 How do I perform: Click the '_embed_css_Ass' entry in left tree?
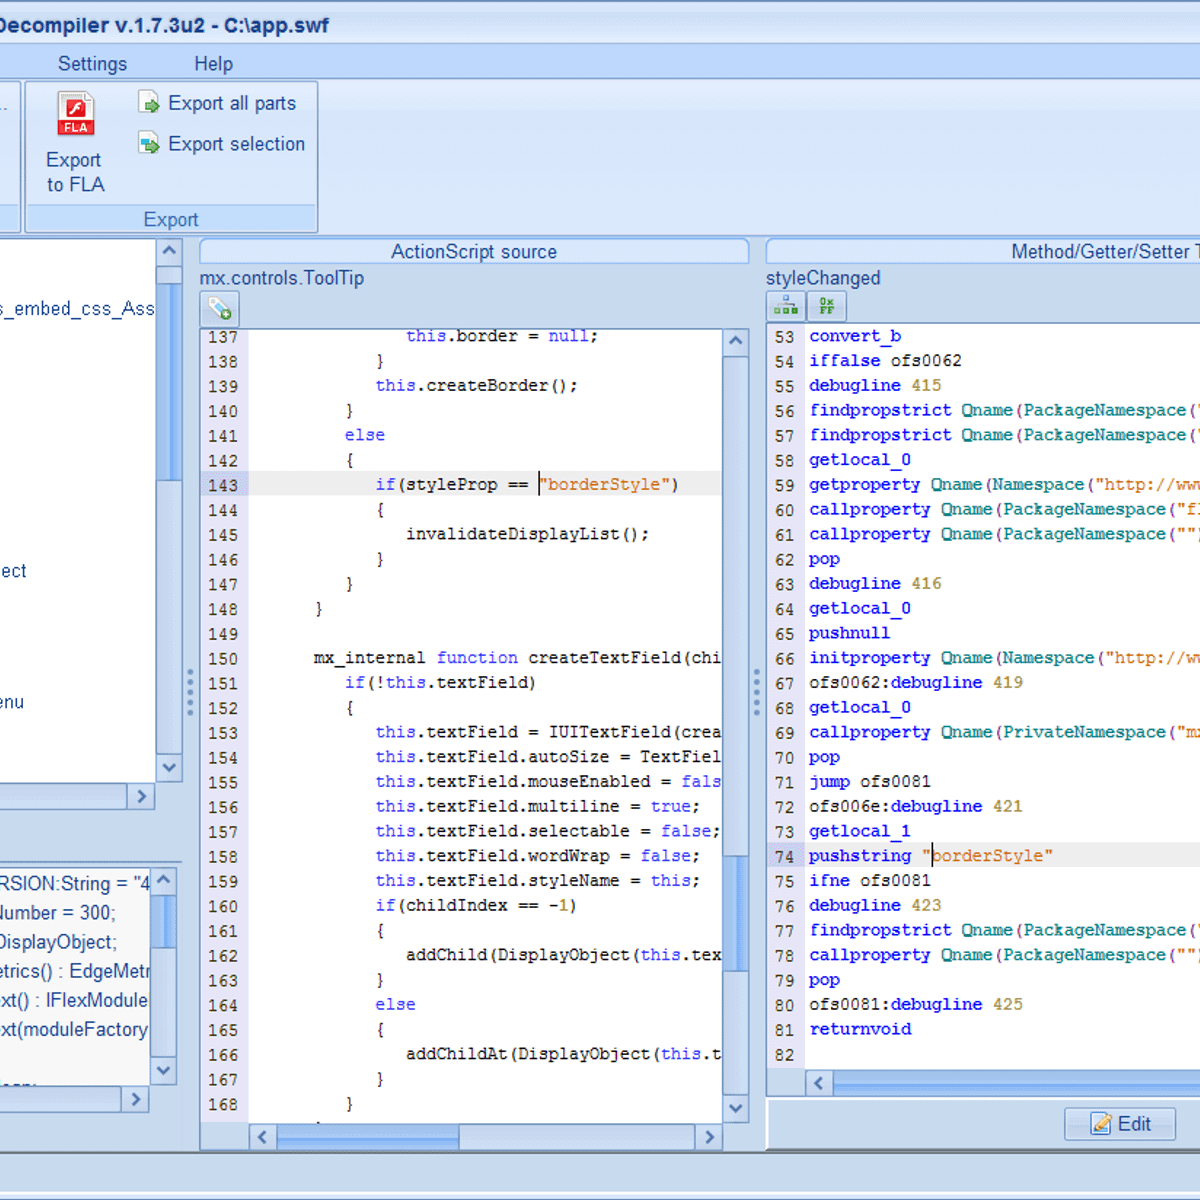click(77, 309)
